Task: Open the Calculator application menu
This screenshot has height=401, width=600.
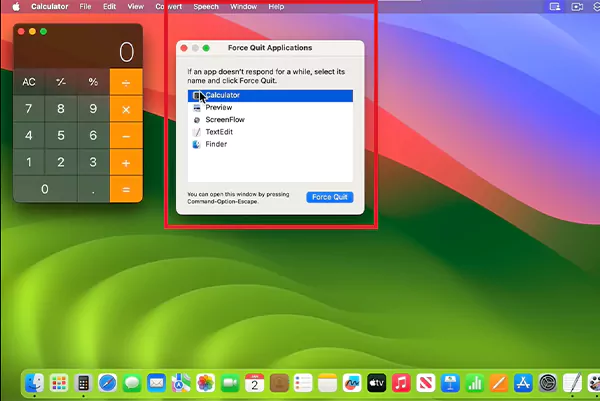Action: tap(50, 7)
